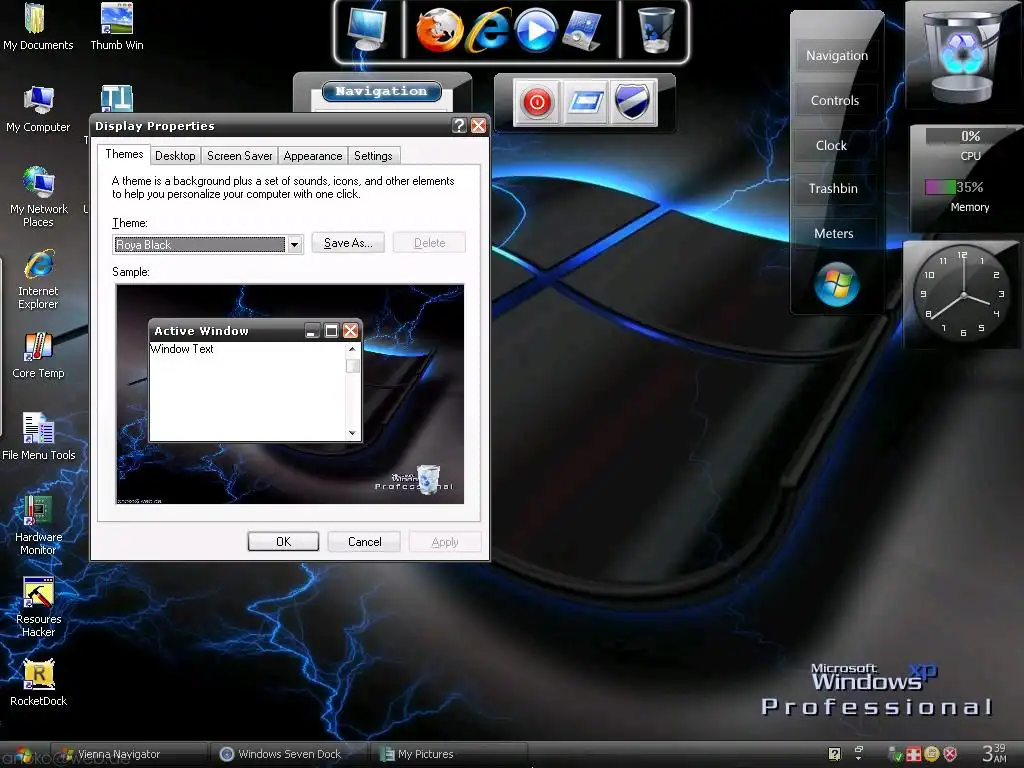This screenshot has width=1024, height=768.
Task: Click the blue Navigation button
Action: [381, 91]
